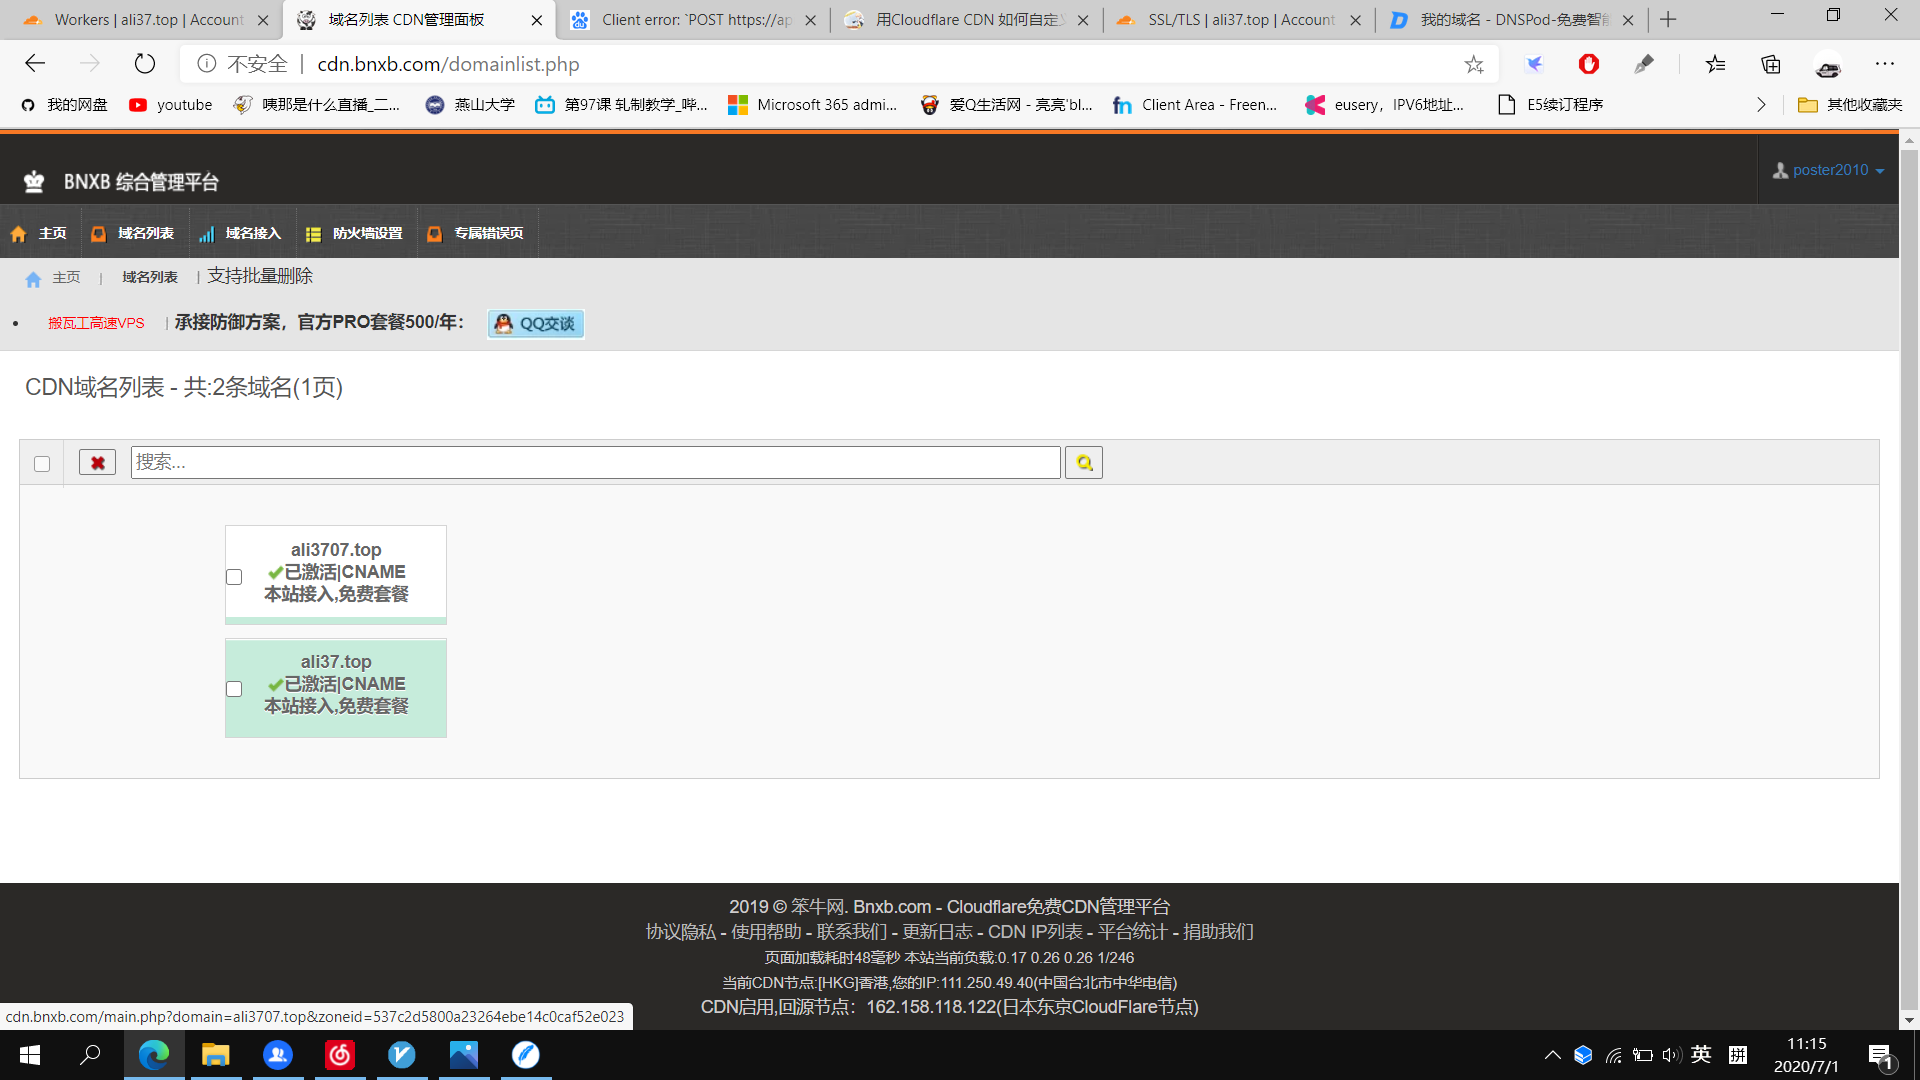Click the BNXB crown logo icon
The image size is (1920, 1080).
click(34, 182)
